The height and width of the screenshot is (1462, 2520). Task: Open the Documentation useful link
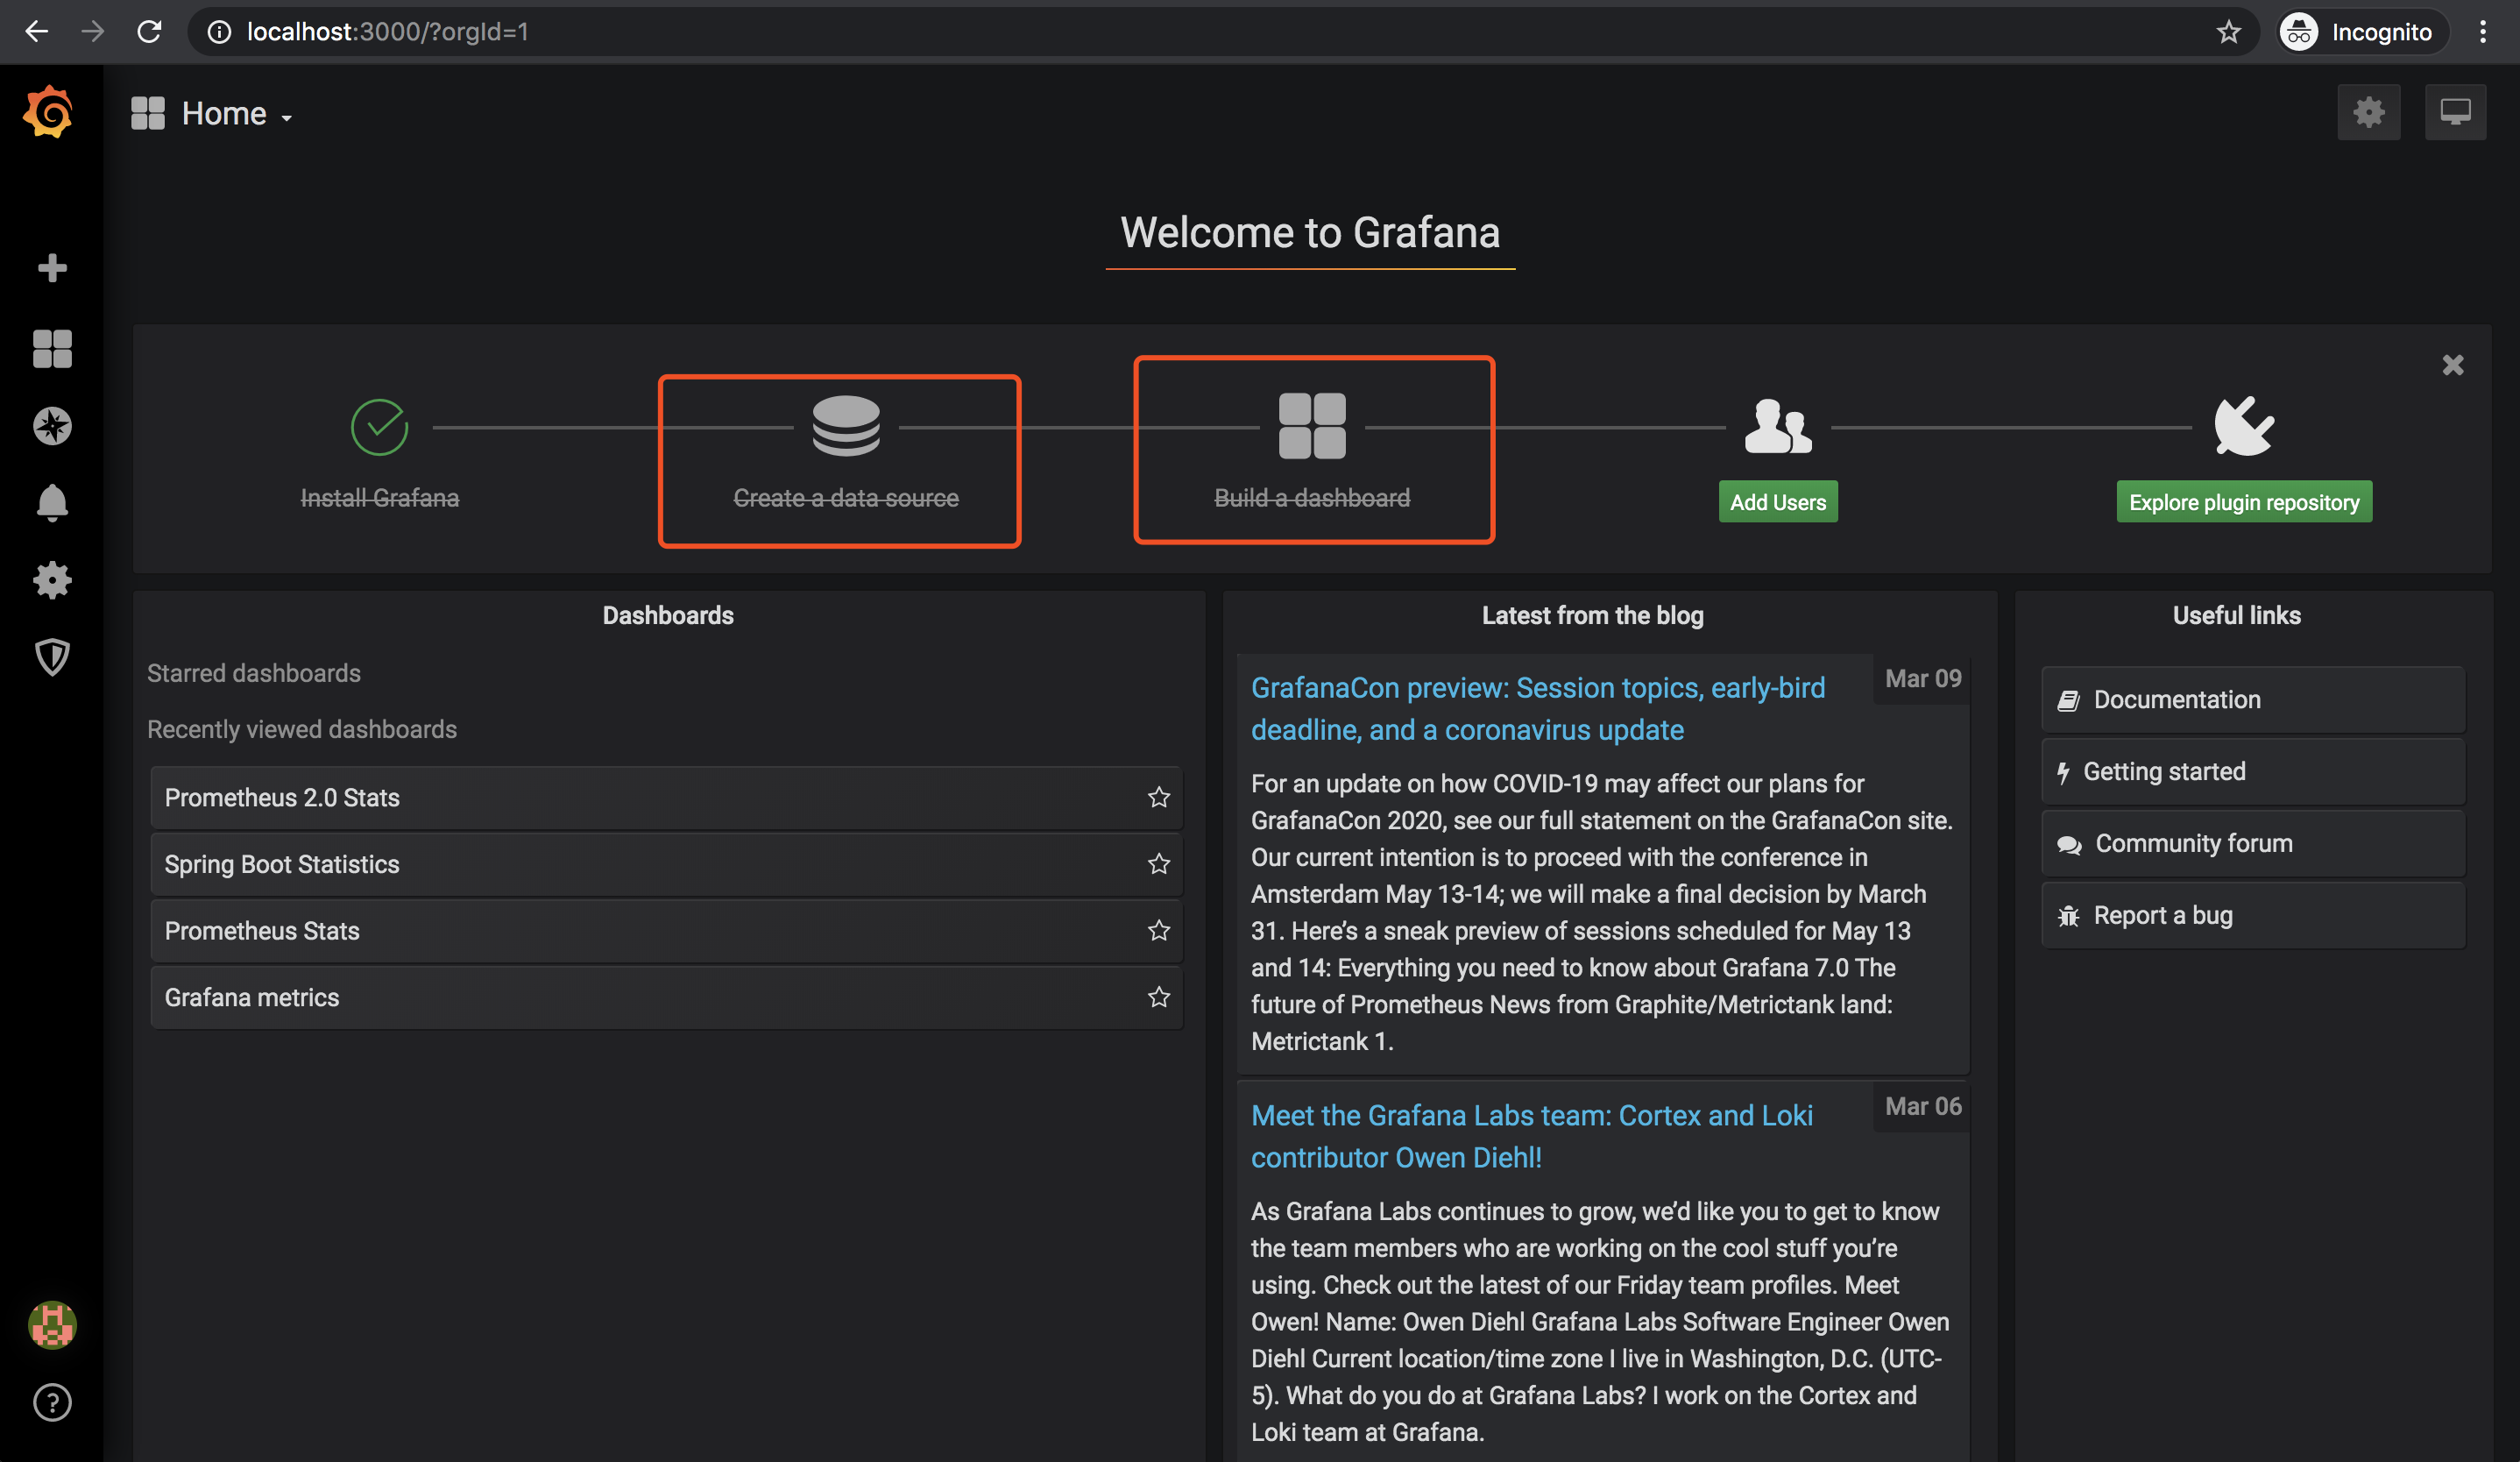pos(2253,700)
